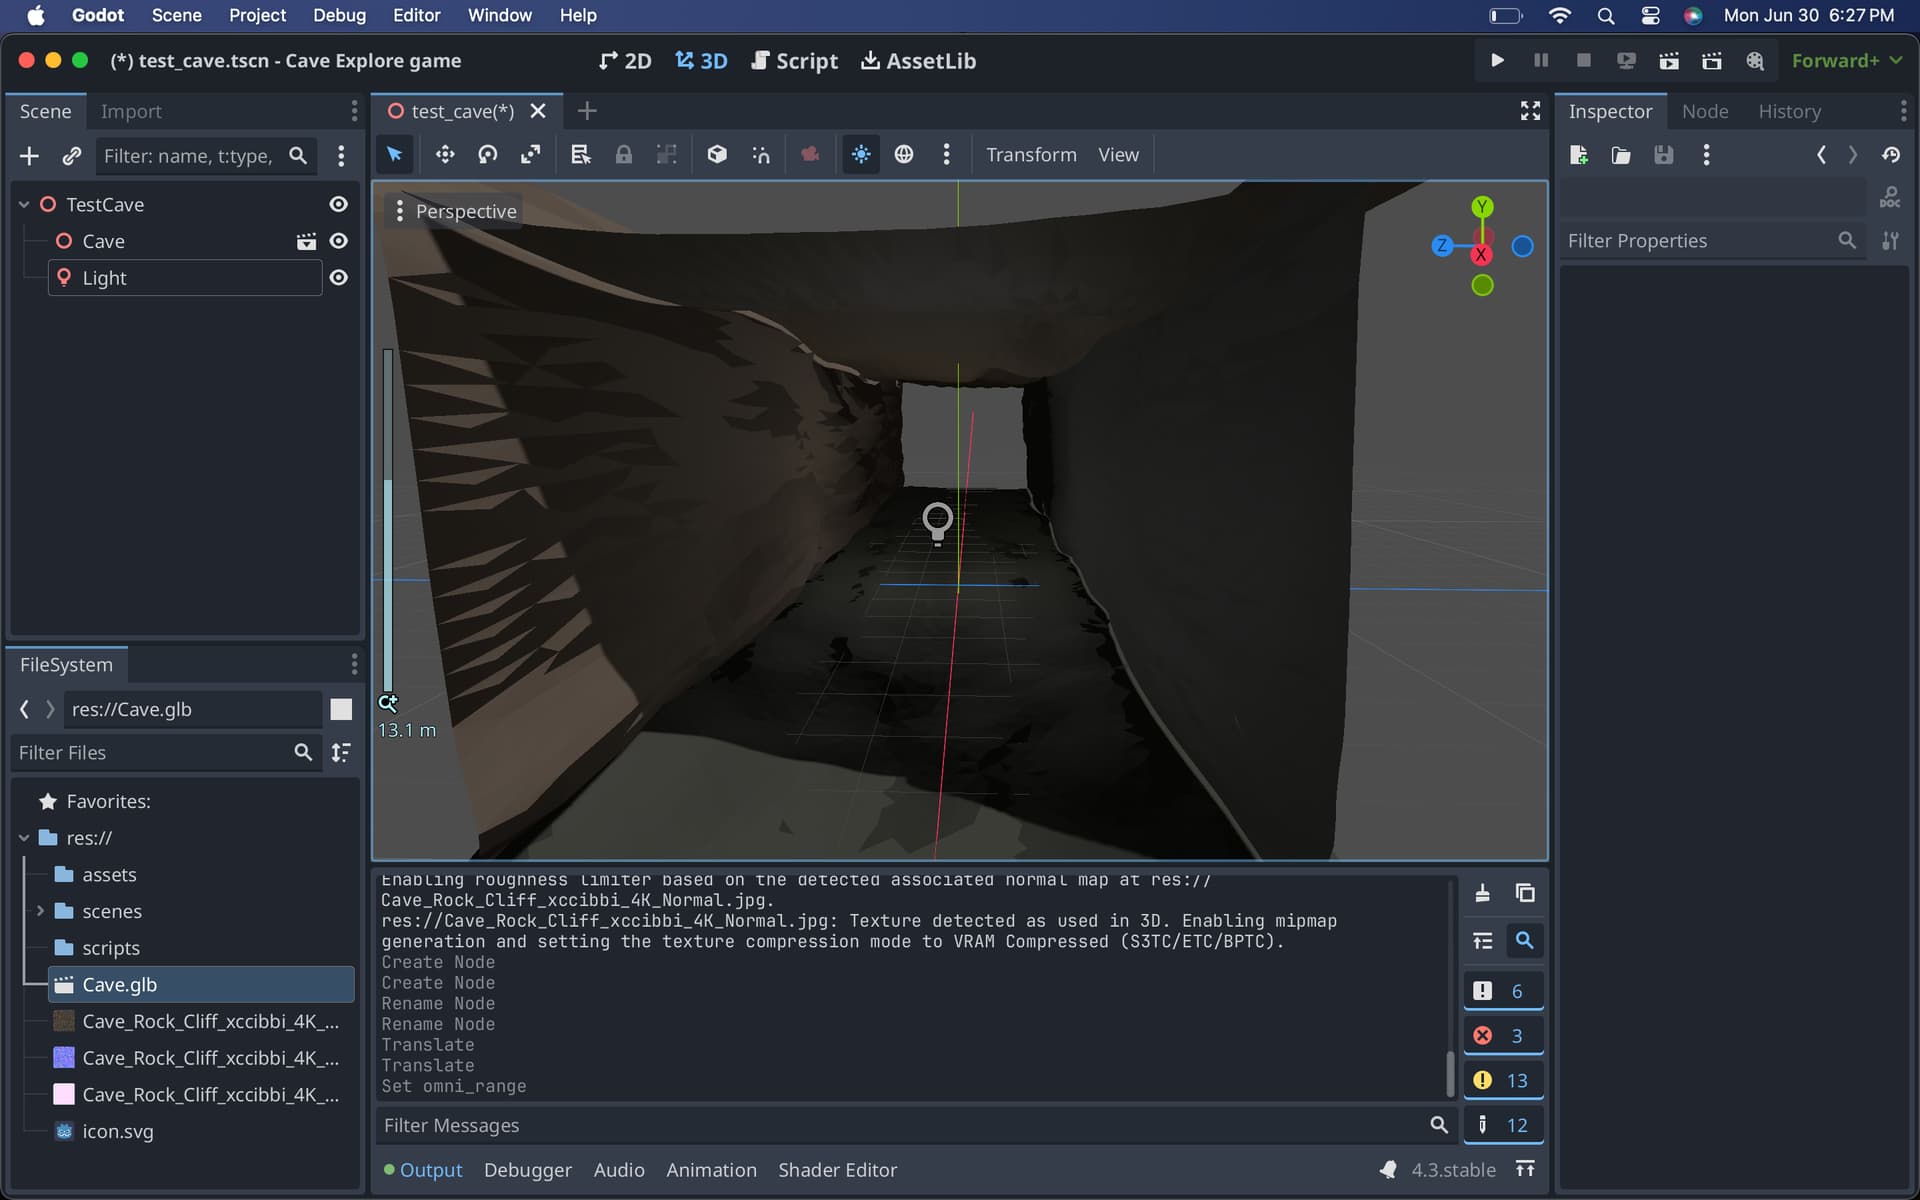
Task: Toggle FileSystem split mode button
Action: pos(341,709)
